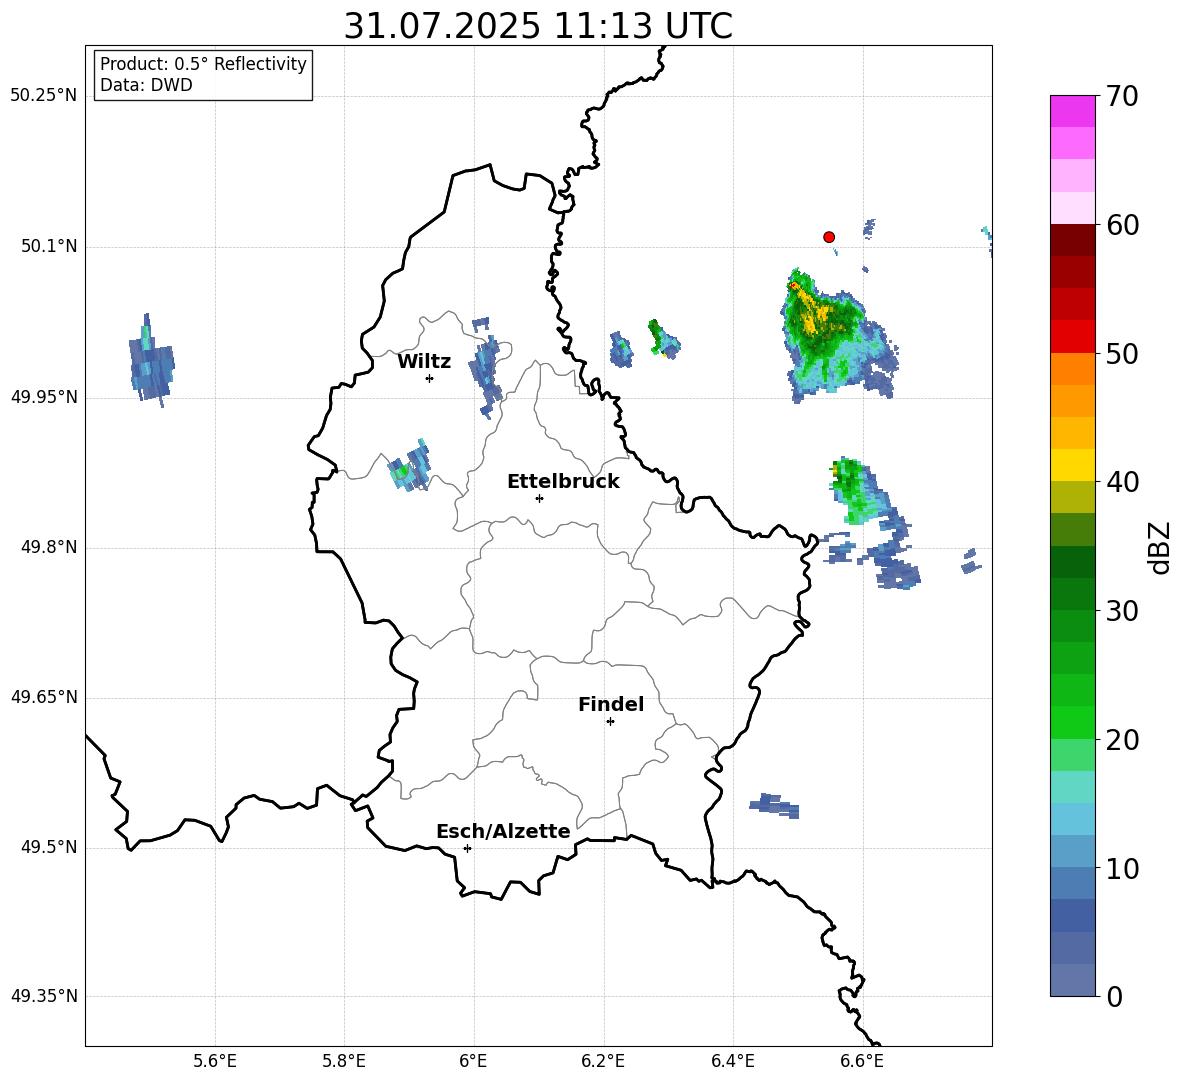Pick the bright green swatch just above 20
The image size is (1184, 1081).
pyautogui.click(x=1073, y=722)
